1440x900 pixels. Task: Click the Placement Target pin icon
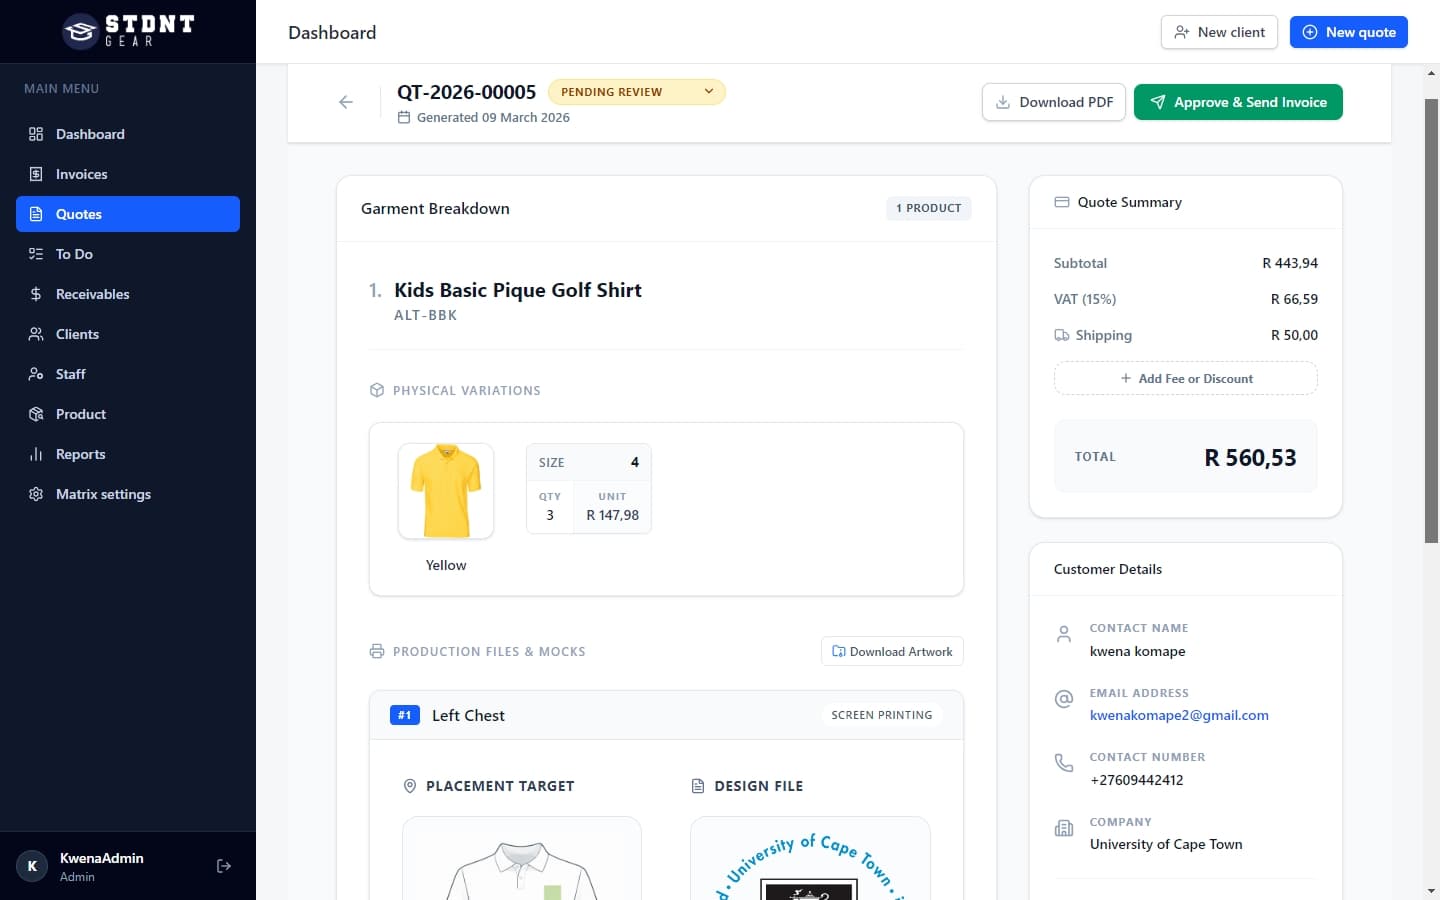(x=409, y=786)
